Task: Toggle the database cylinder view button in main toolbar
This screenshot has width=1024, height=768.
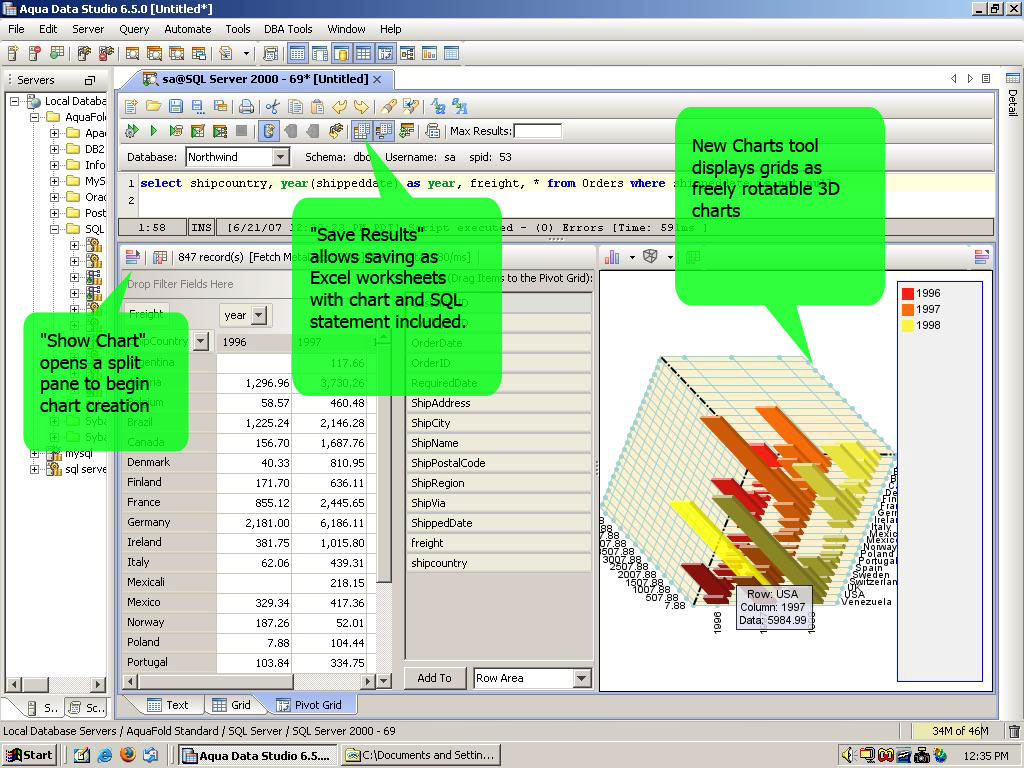Action: pyautogui.click(x=342, y=54)
